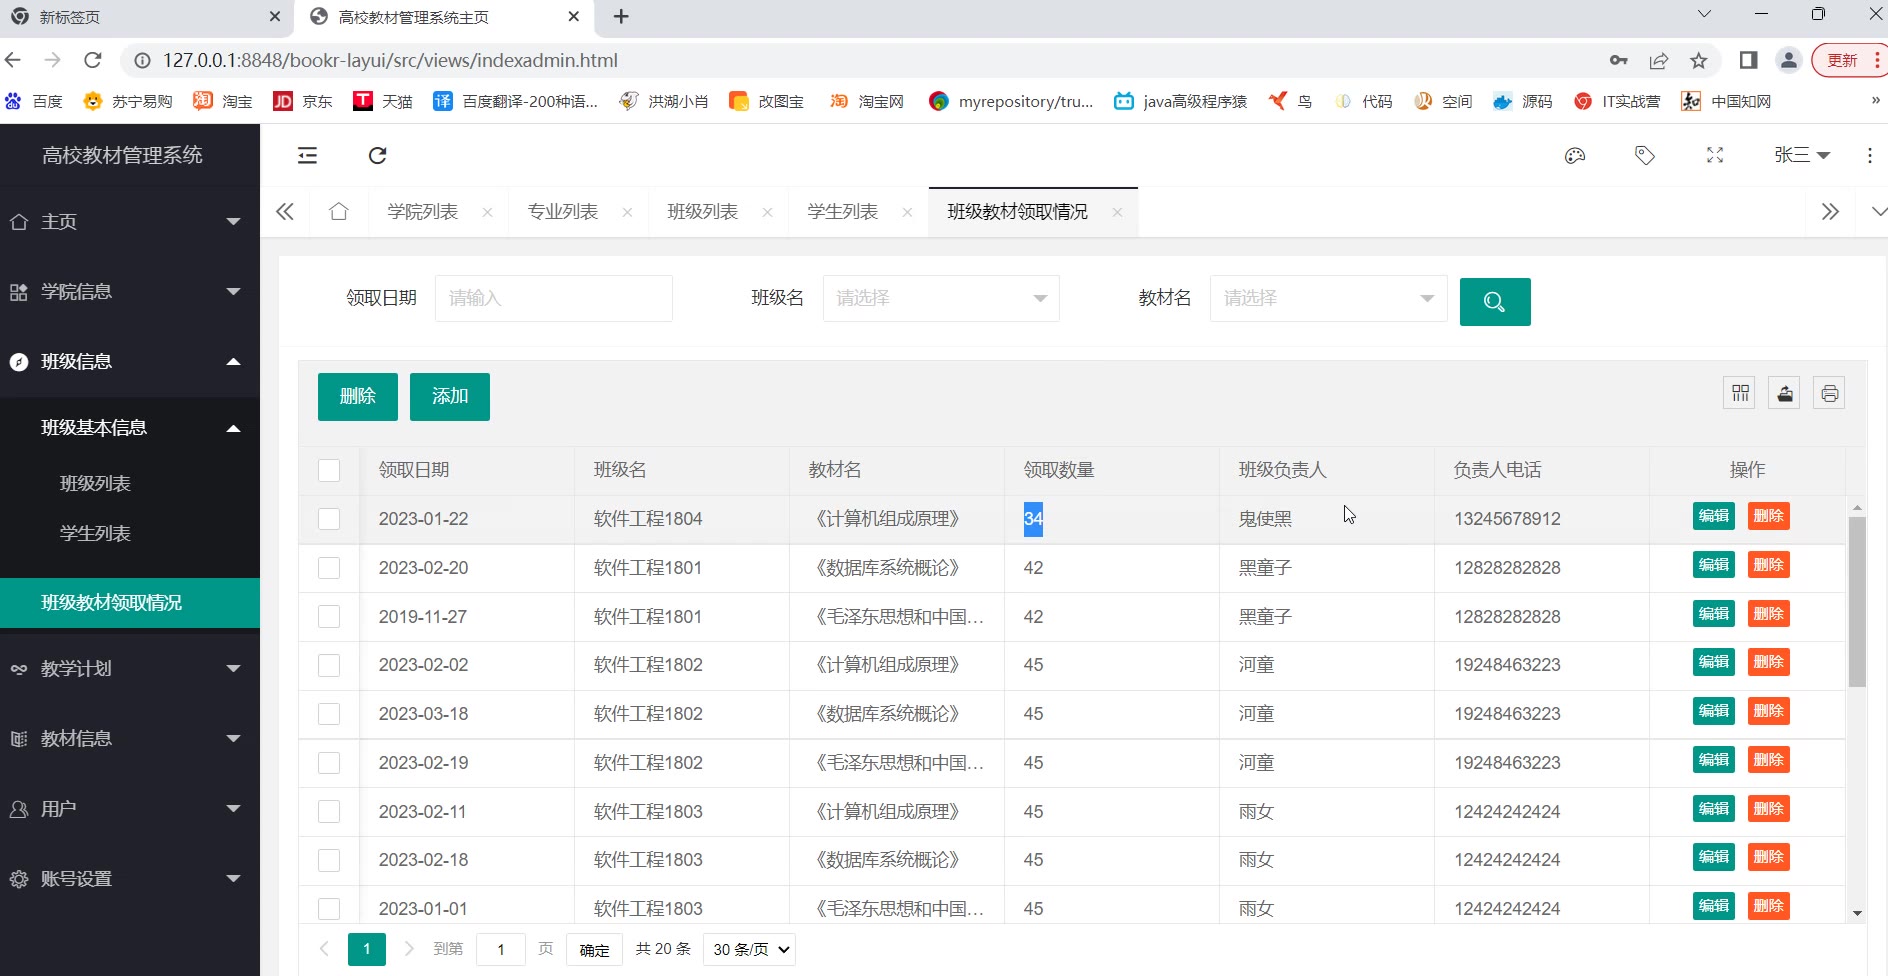Check the row dated 2023-02-11
Screen dimensions: 1888x976
tap(329, 812)
